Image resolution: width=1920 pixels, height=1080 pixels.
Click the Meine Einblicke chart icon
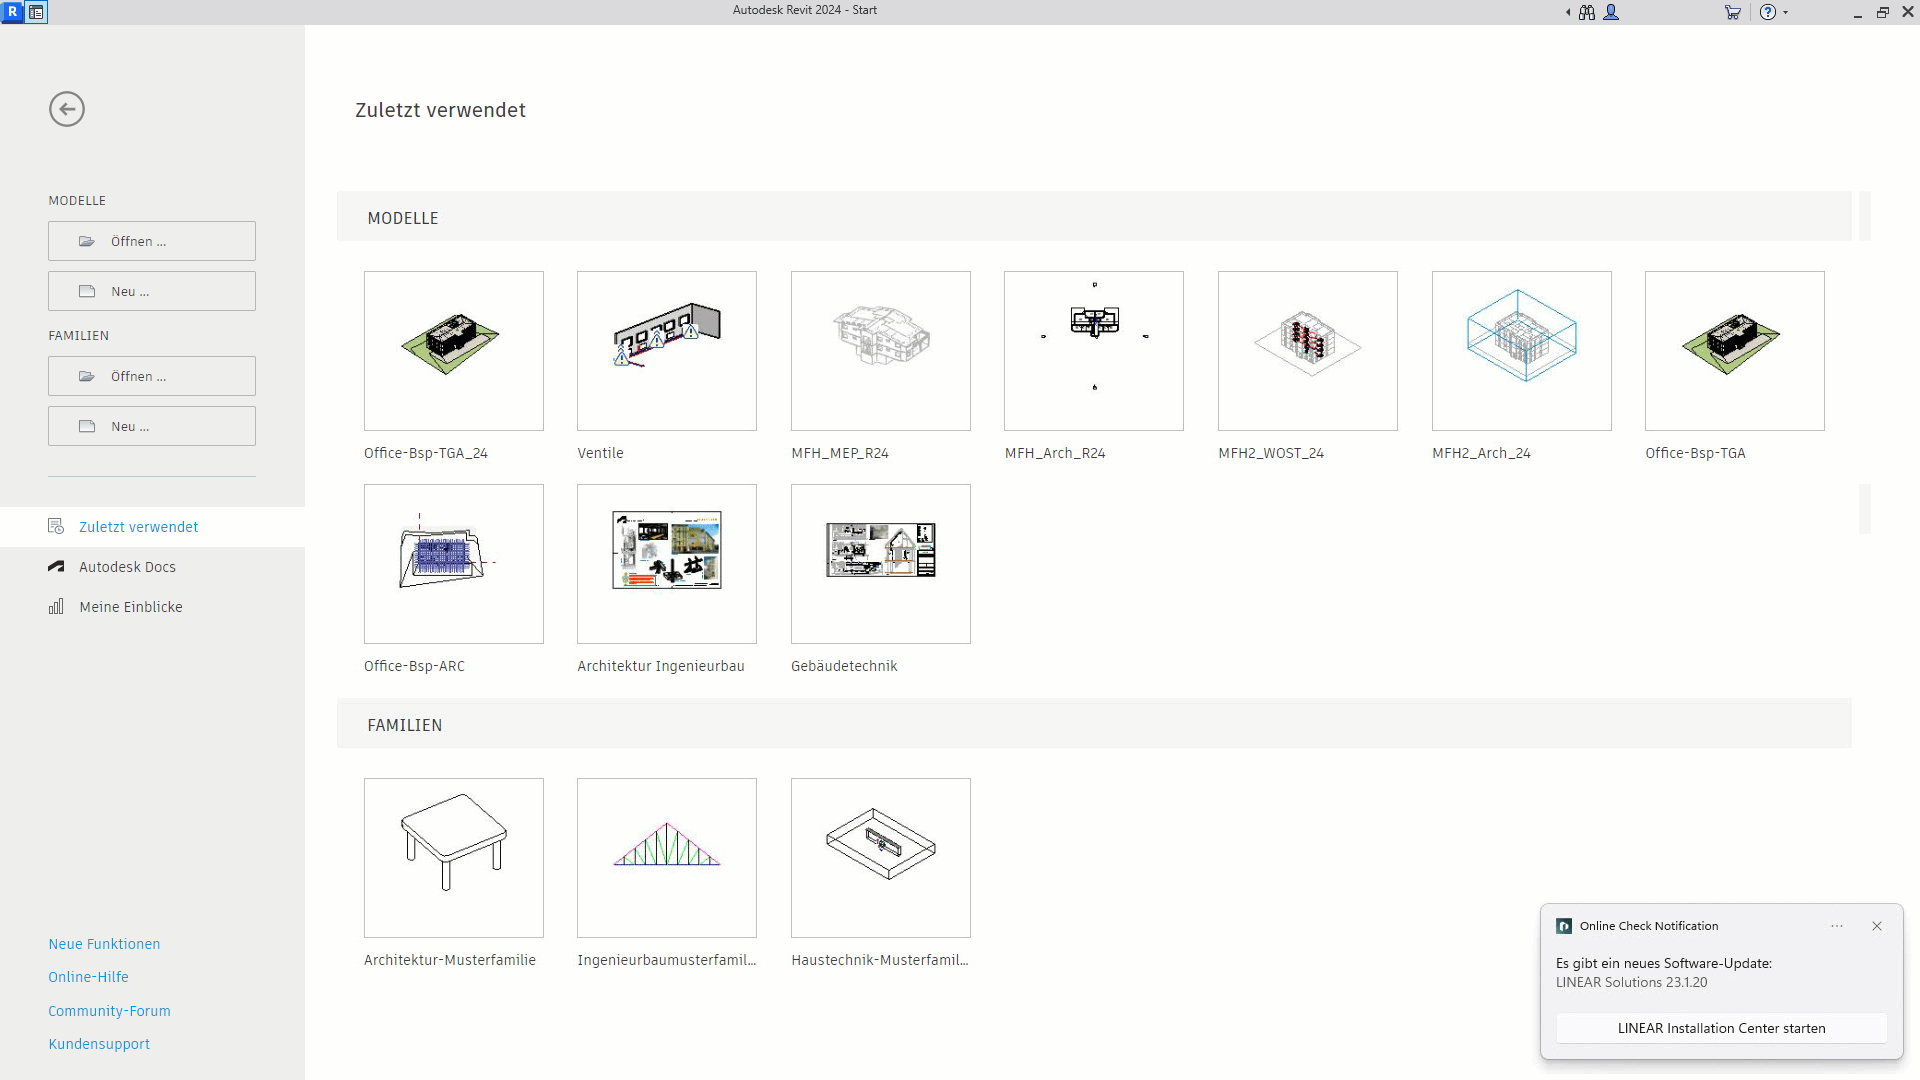pyautogui.click(x=56, y=607)
